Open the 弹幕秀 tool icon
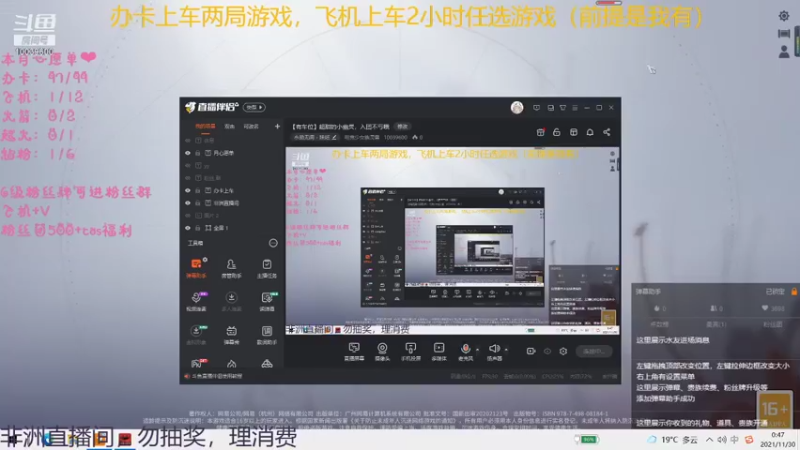 point(231,335)
